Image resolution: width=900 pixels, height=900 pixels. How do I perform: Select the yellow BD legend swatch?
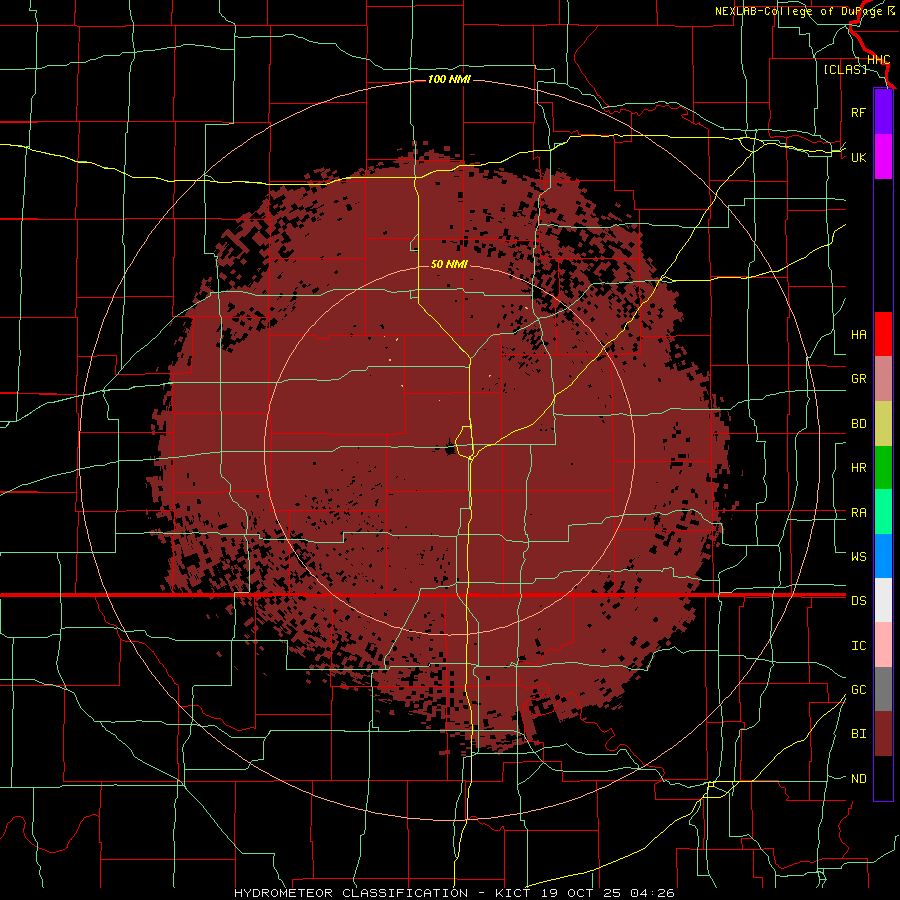883,424
